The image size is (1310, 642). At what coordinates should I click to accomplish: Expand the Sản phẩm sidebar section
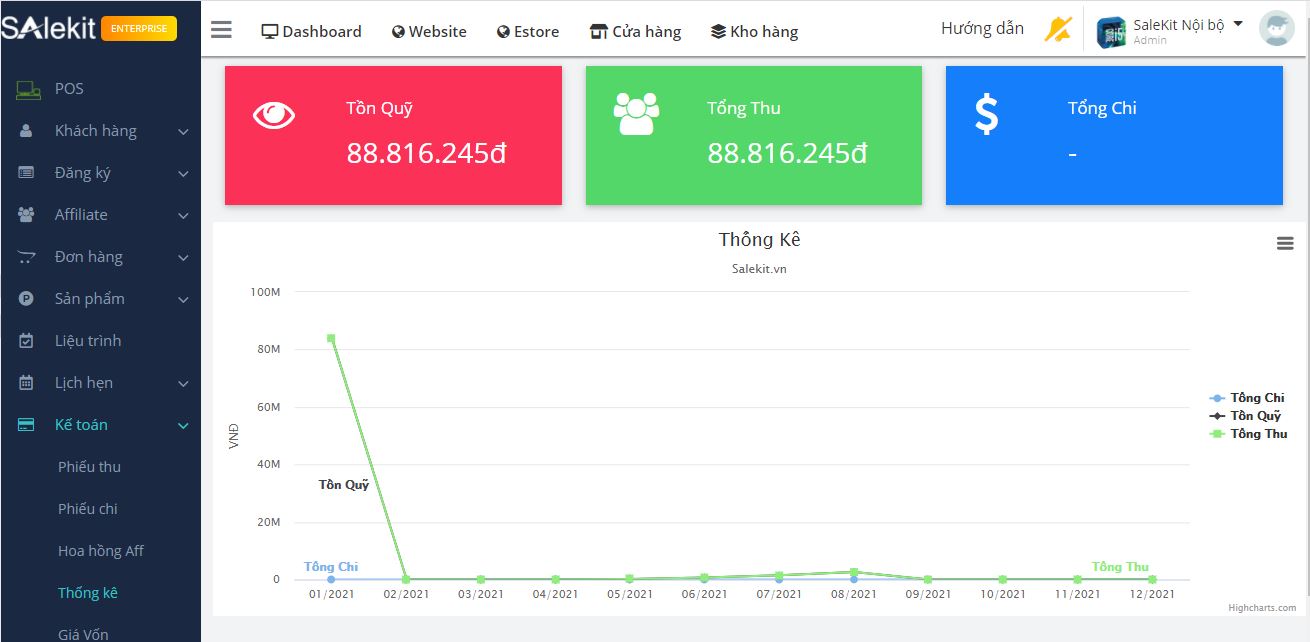click(x=90, y=299)
